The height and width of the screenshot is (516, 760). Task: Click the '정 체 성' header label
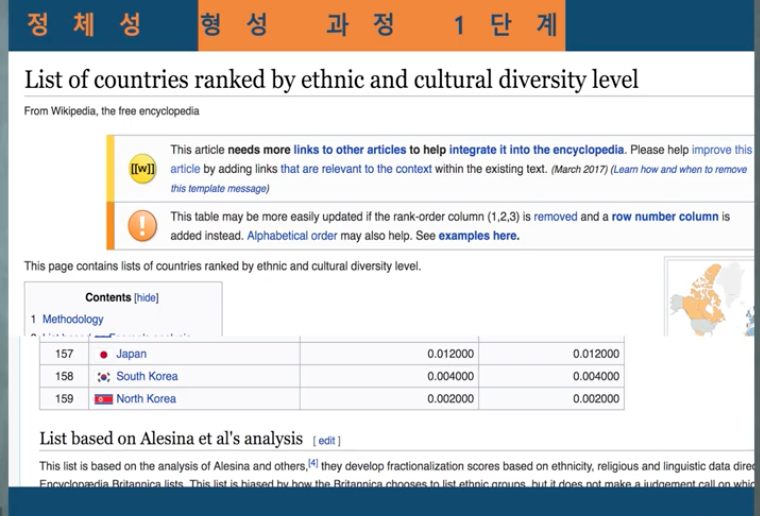(84, 25)
